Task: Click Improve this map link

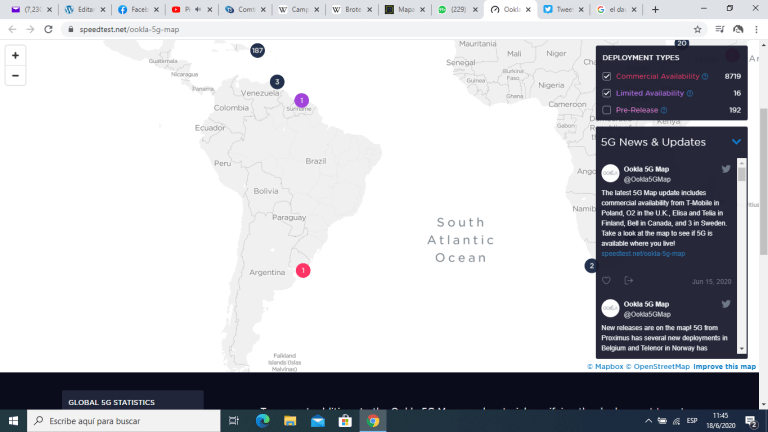Action: (724, 366)
